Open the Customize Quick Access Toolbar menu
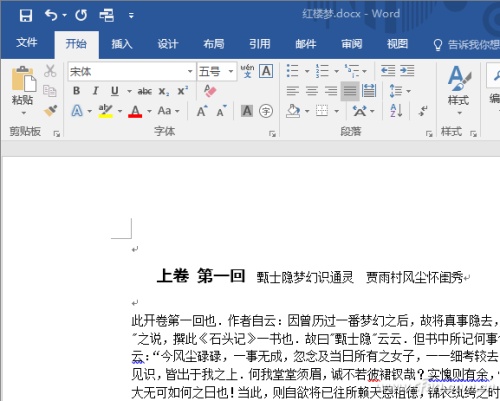Screen dimensions: 500x401 [x=131, y=15]
